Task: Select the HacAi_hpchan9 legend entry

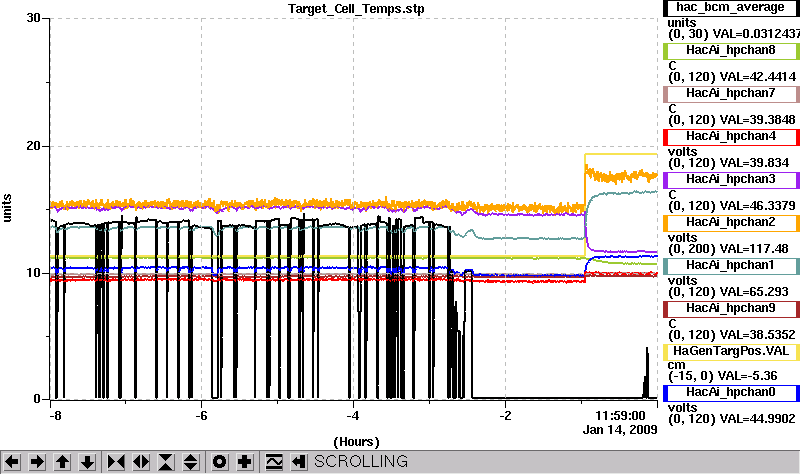Action: click(x=731, y=309)
